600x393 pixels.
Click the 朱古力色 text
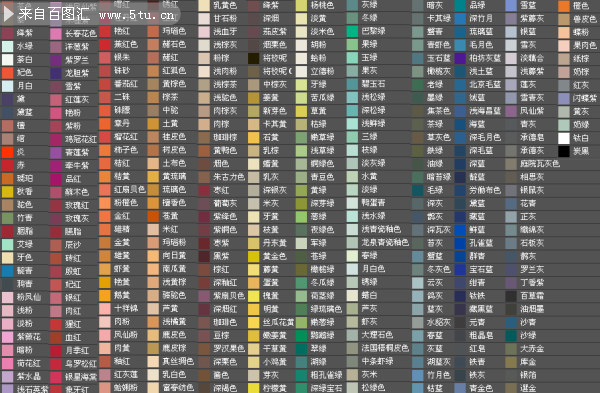point(229,177)
